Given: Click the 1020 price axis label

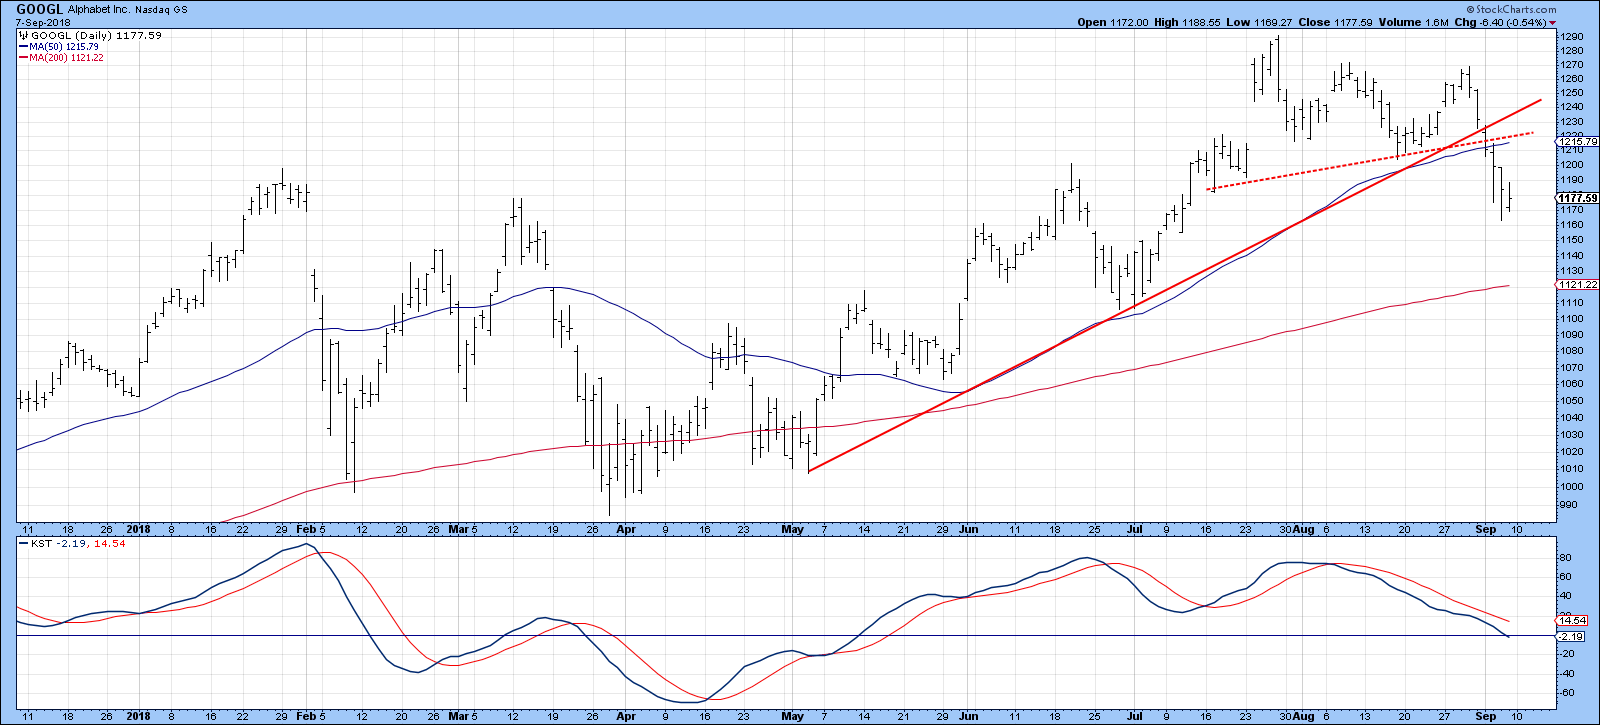Looking at the screenshot, I should 1573,452.
